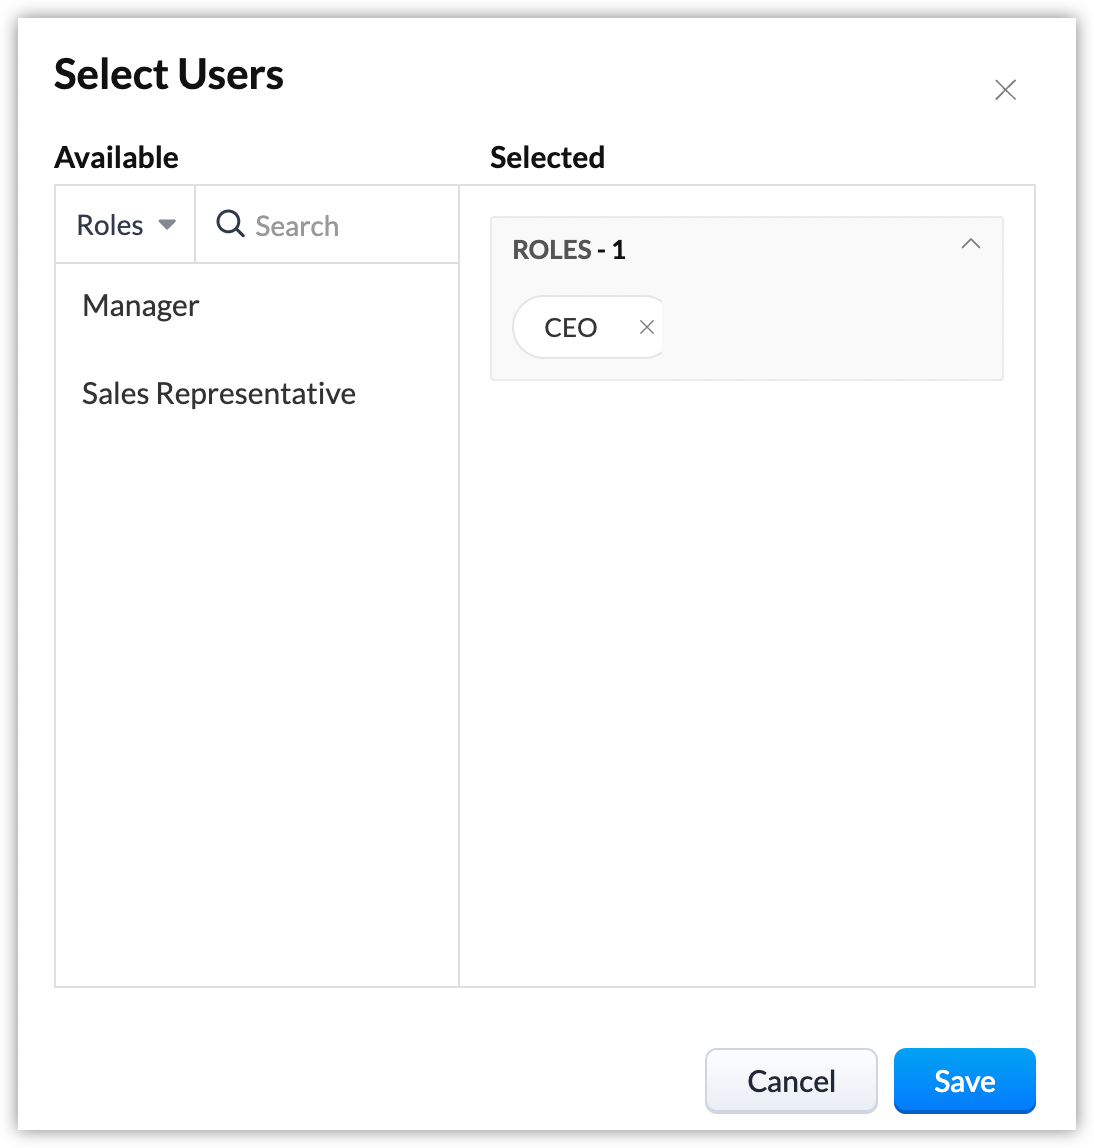Remove the CEO role chip
This screenshot has height=1148, width=1094.
[646, 327]
